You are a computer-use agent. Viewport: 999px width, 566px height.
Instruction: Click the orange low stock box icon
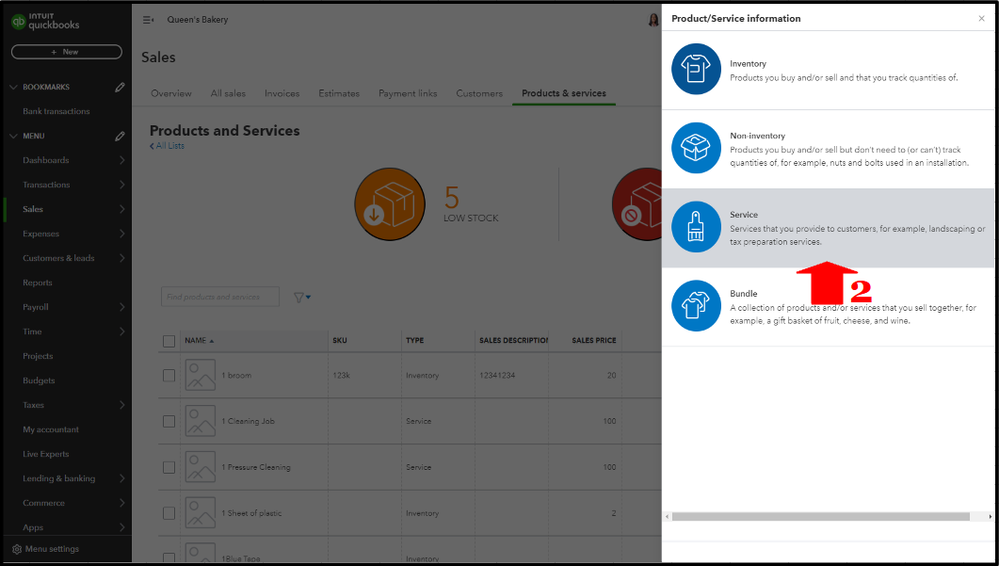click(x=390, y=204)
